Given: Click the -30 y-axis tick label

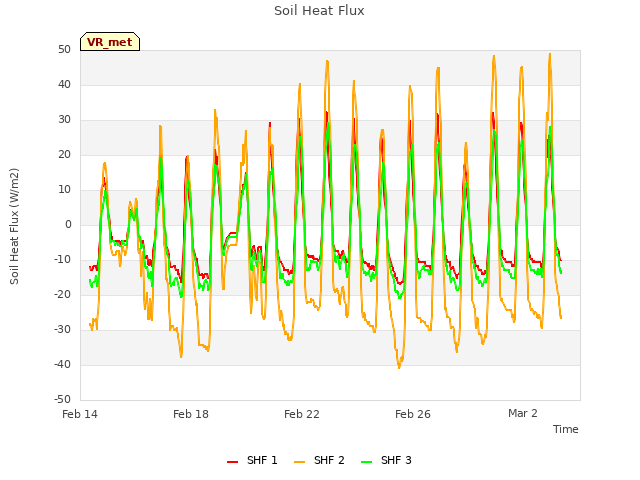Looking at the screenshot, I should click(63, 329).
